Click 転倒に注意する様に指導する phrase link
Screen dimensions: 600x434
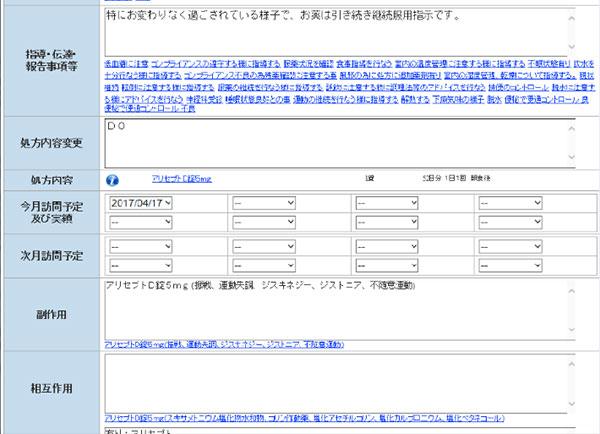[x=168, y=87]
